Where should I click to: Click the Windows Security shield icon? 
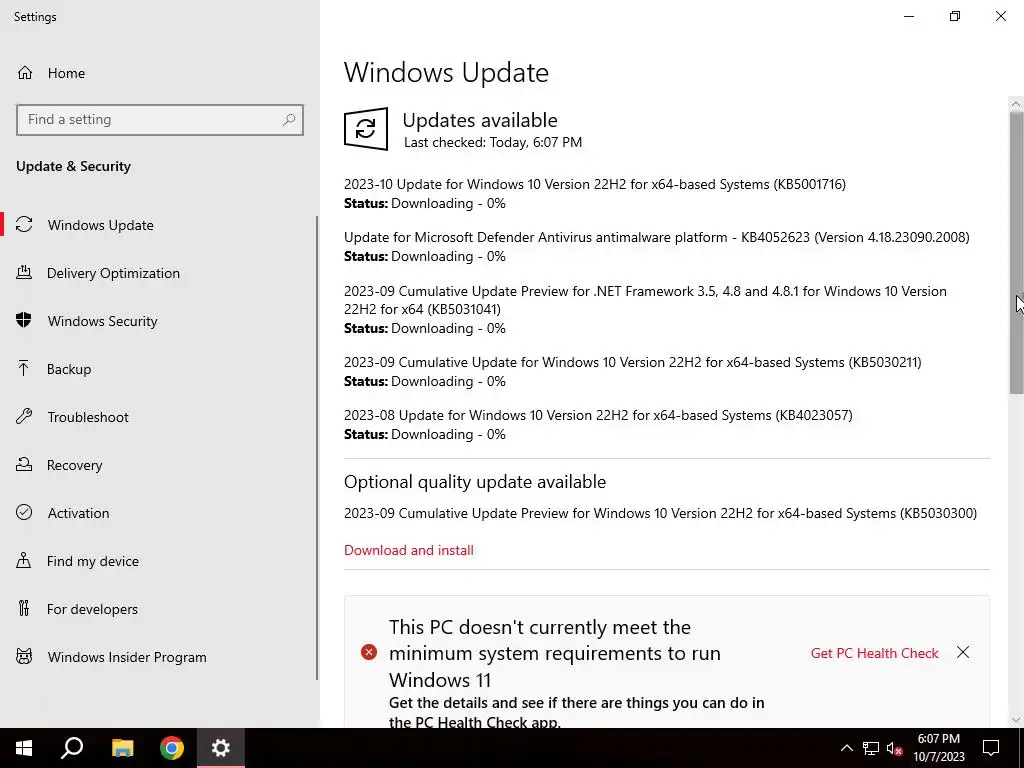24,321
